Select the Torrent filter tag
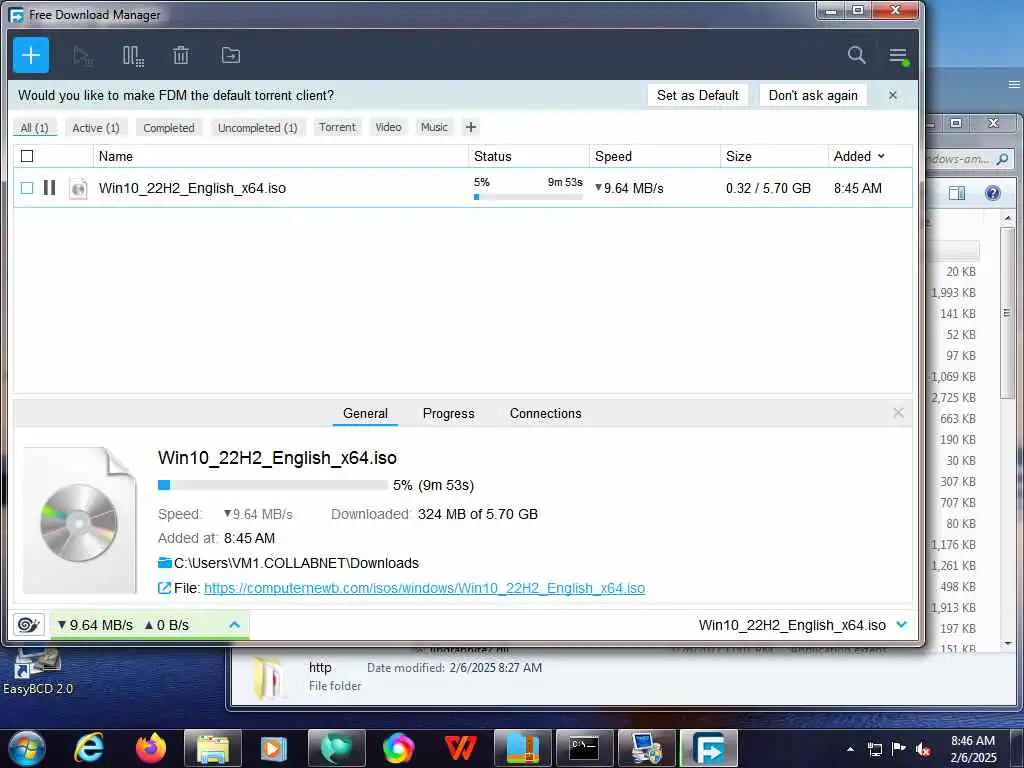Image resolution: width=1024 pixels, height=768 pixels. 338,127
